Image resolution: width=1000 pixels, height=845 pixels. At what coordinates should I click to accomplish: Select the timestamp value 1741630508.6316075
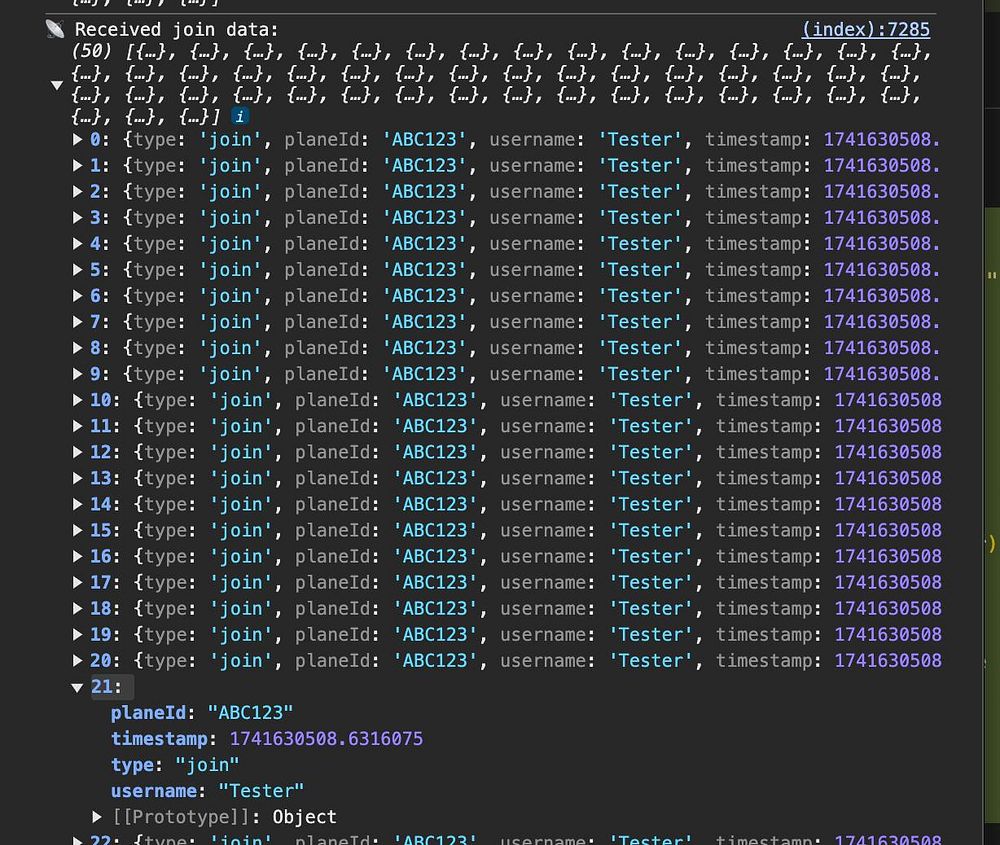[326, 738]
